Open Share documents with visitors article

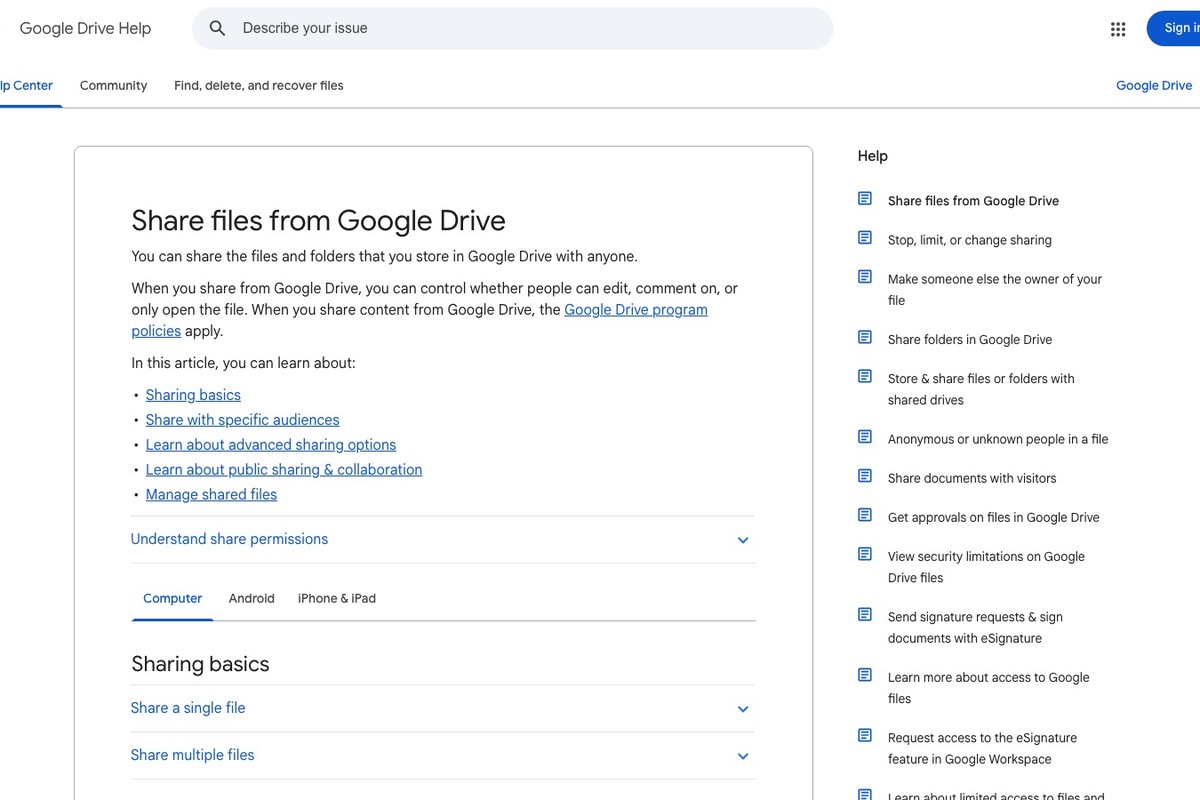pos(972,478)
